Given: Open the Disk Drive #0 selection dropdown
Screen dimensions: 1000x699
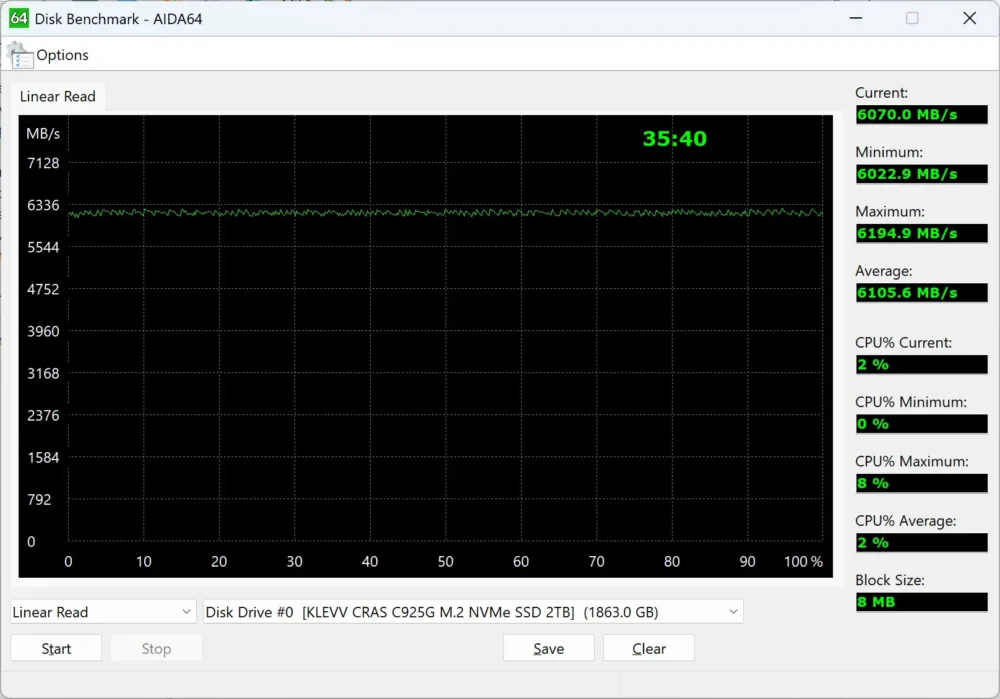Looking at the screenshot, I should (473, 612).
